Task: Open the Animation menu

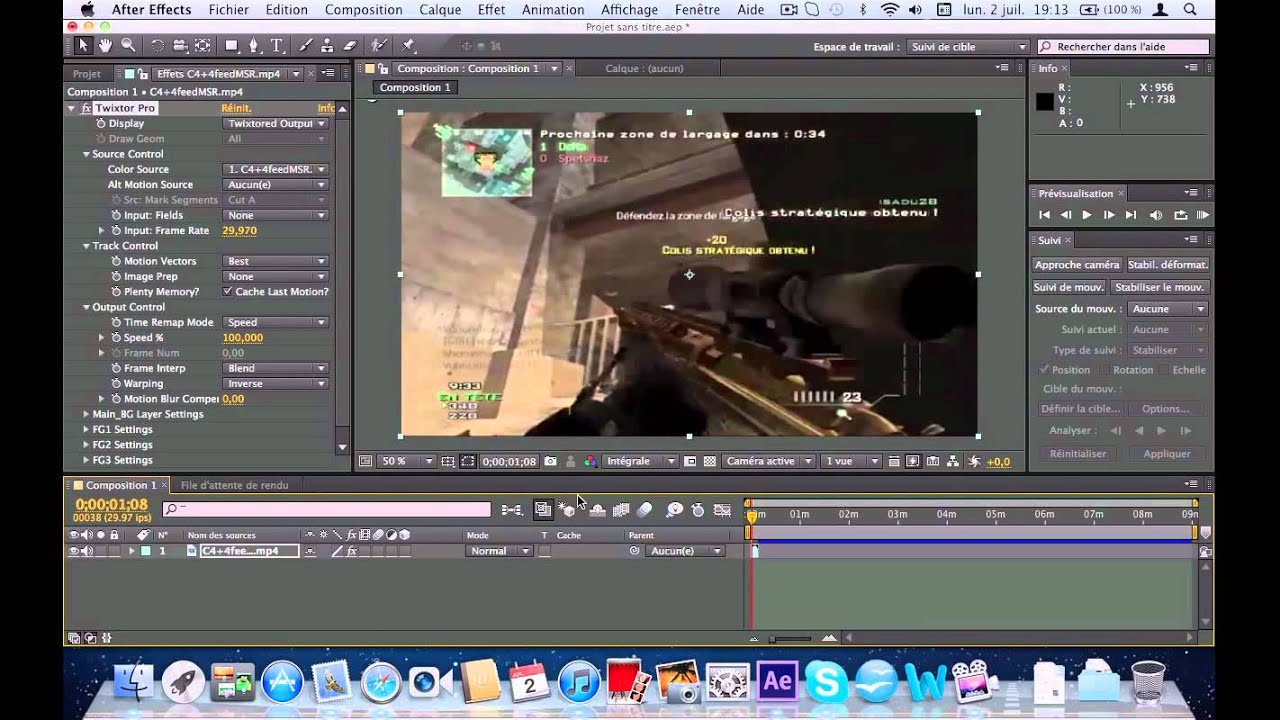Action: (x=553, y=10)
